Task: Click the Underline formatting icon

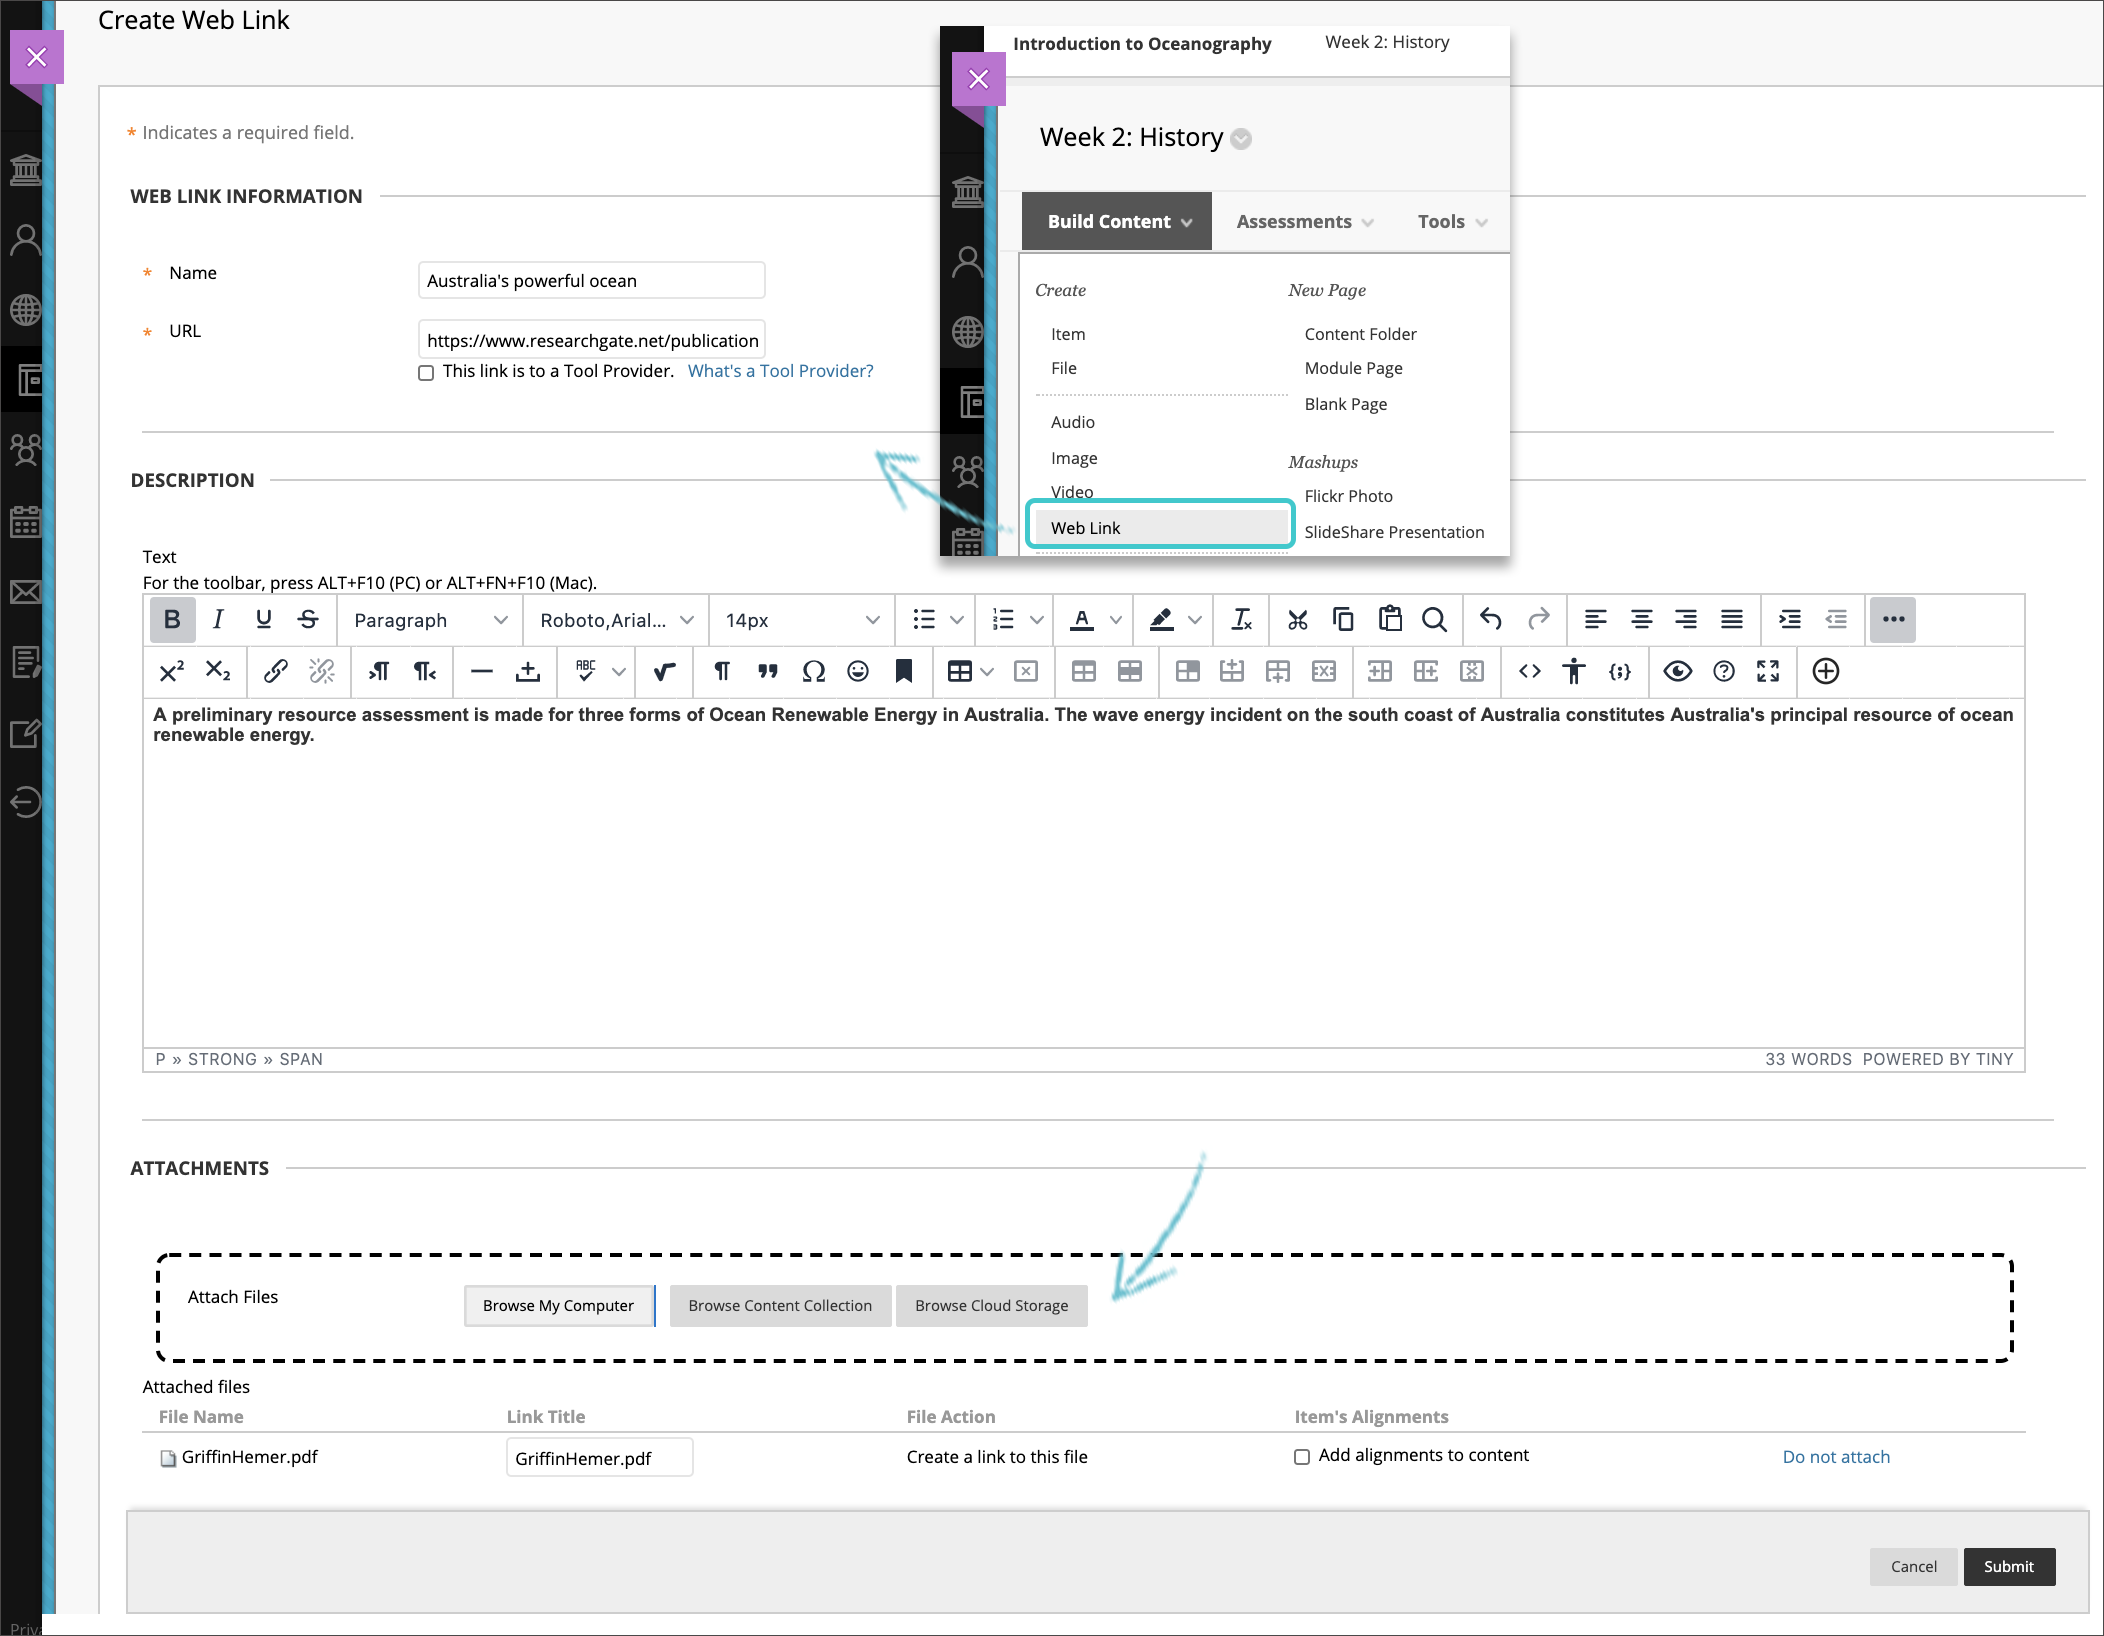Action: coord(263,618)
